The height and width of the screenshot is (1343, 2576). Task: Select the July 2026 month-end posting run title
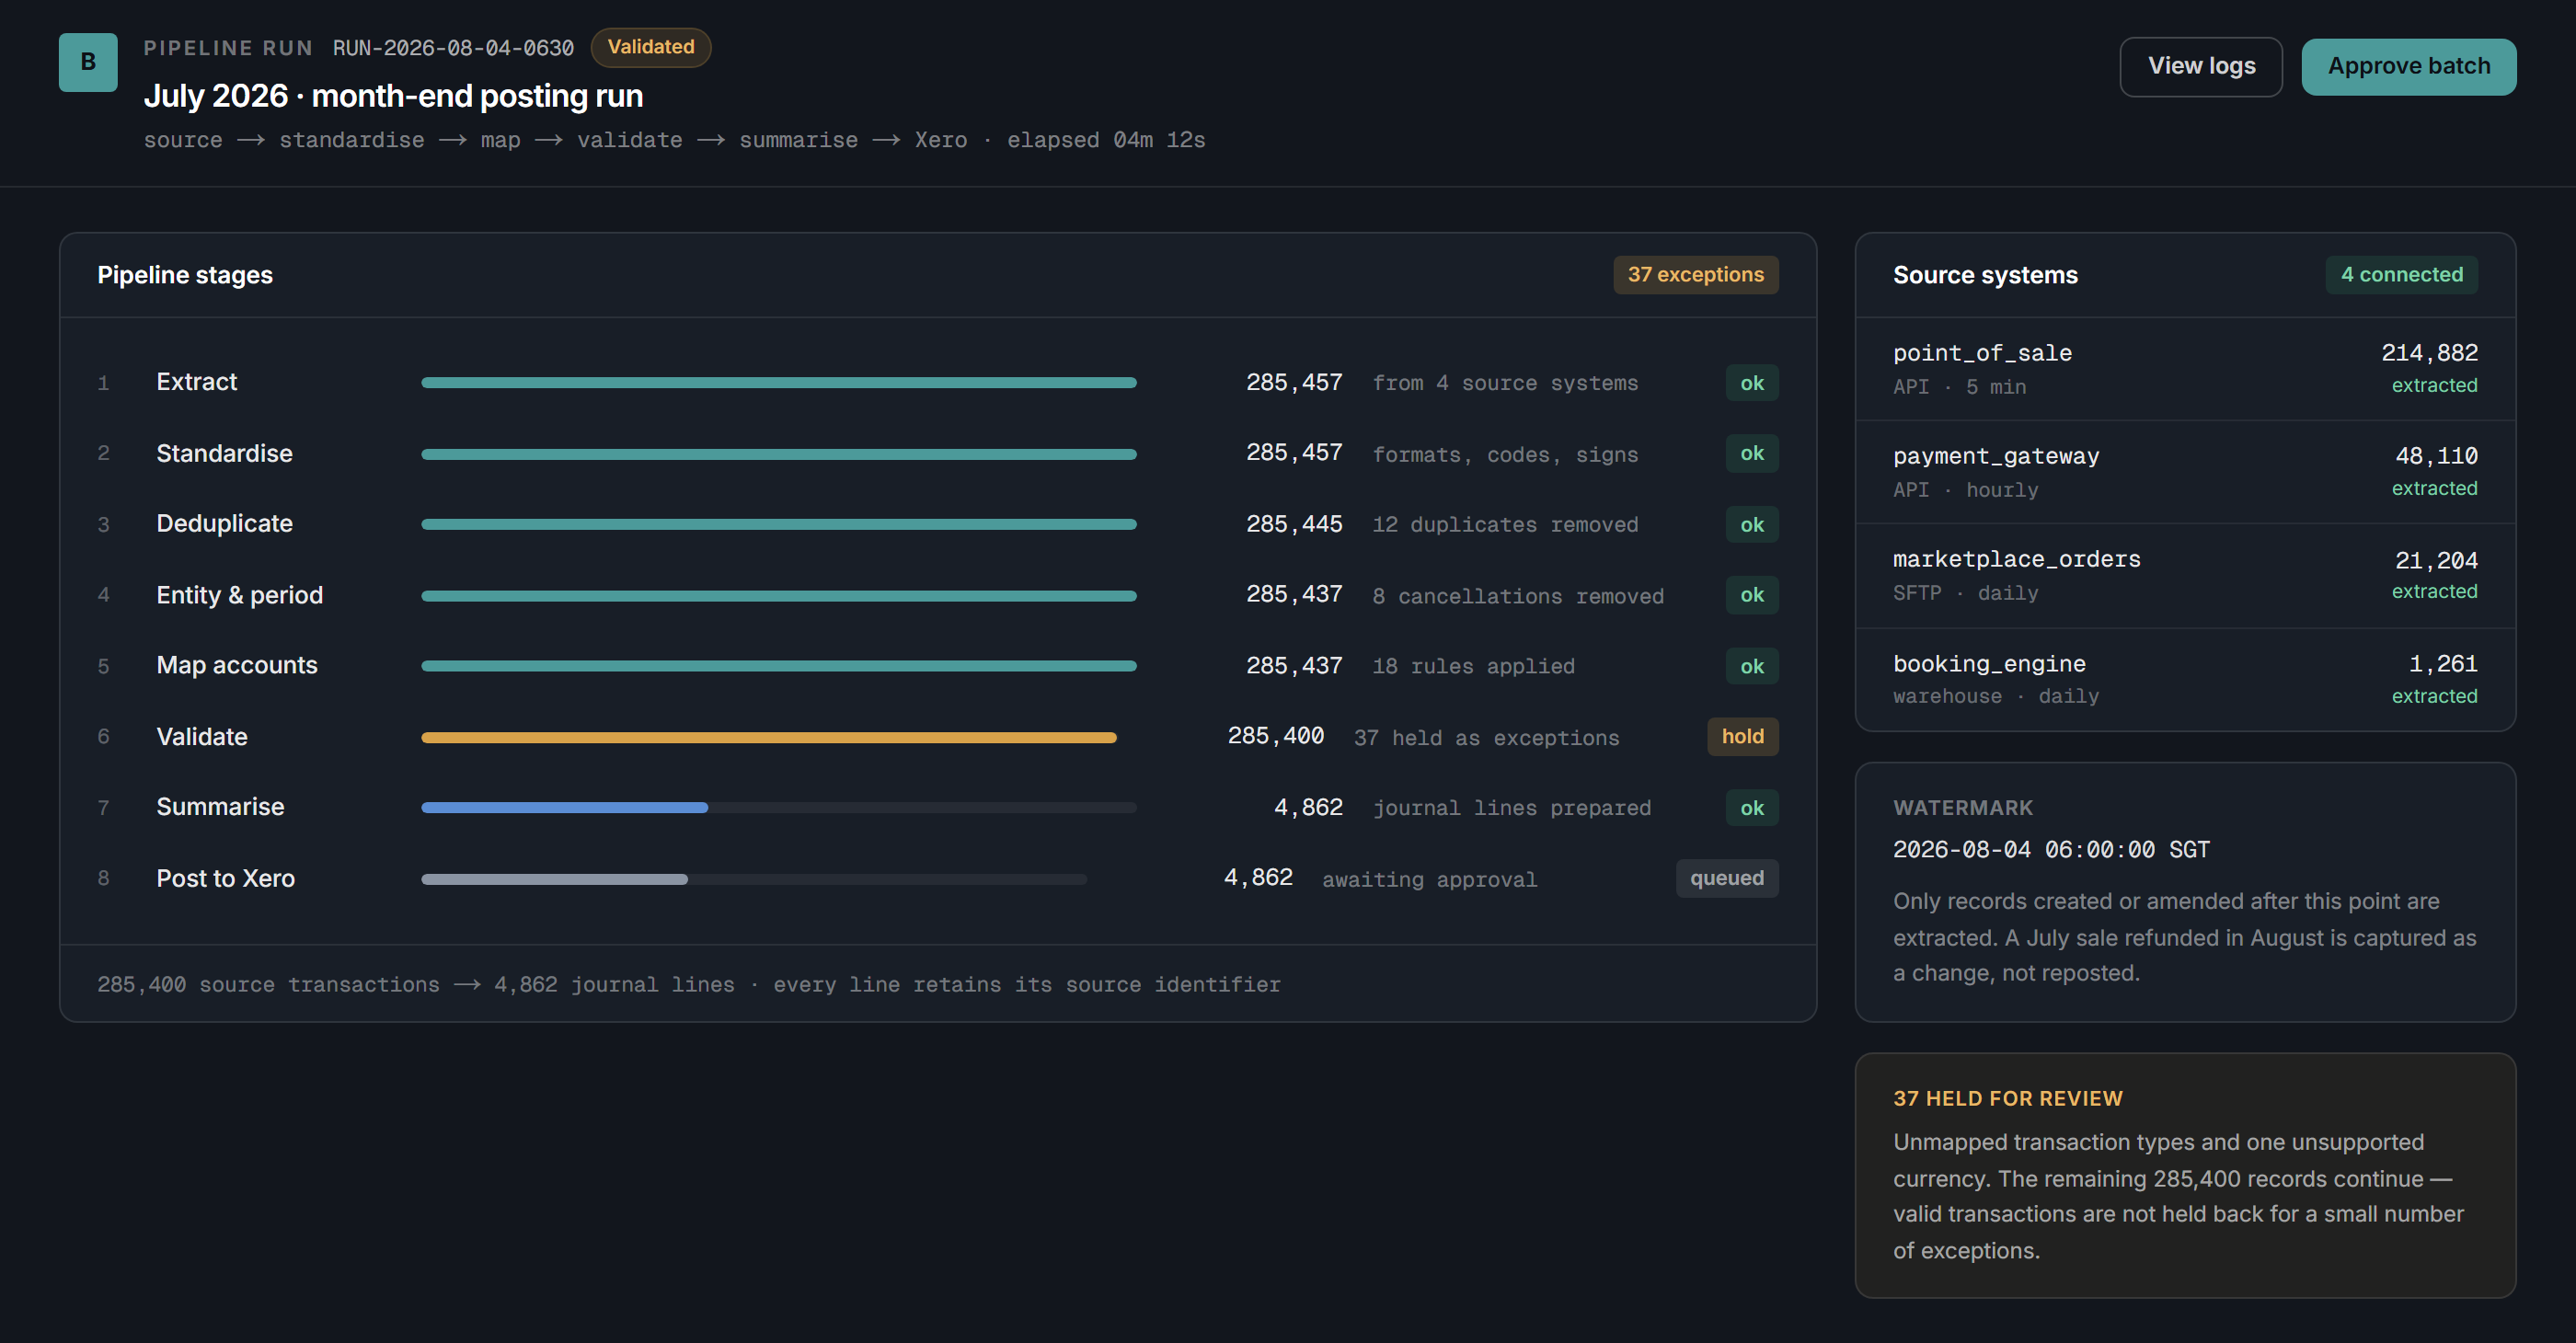pyautogui.click(x=393, y=96)
